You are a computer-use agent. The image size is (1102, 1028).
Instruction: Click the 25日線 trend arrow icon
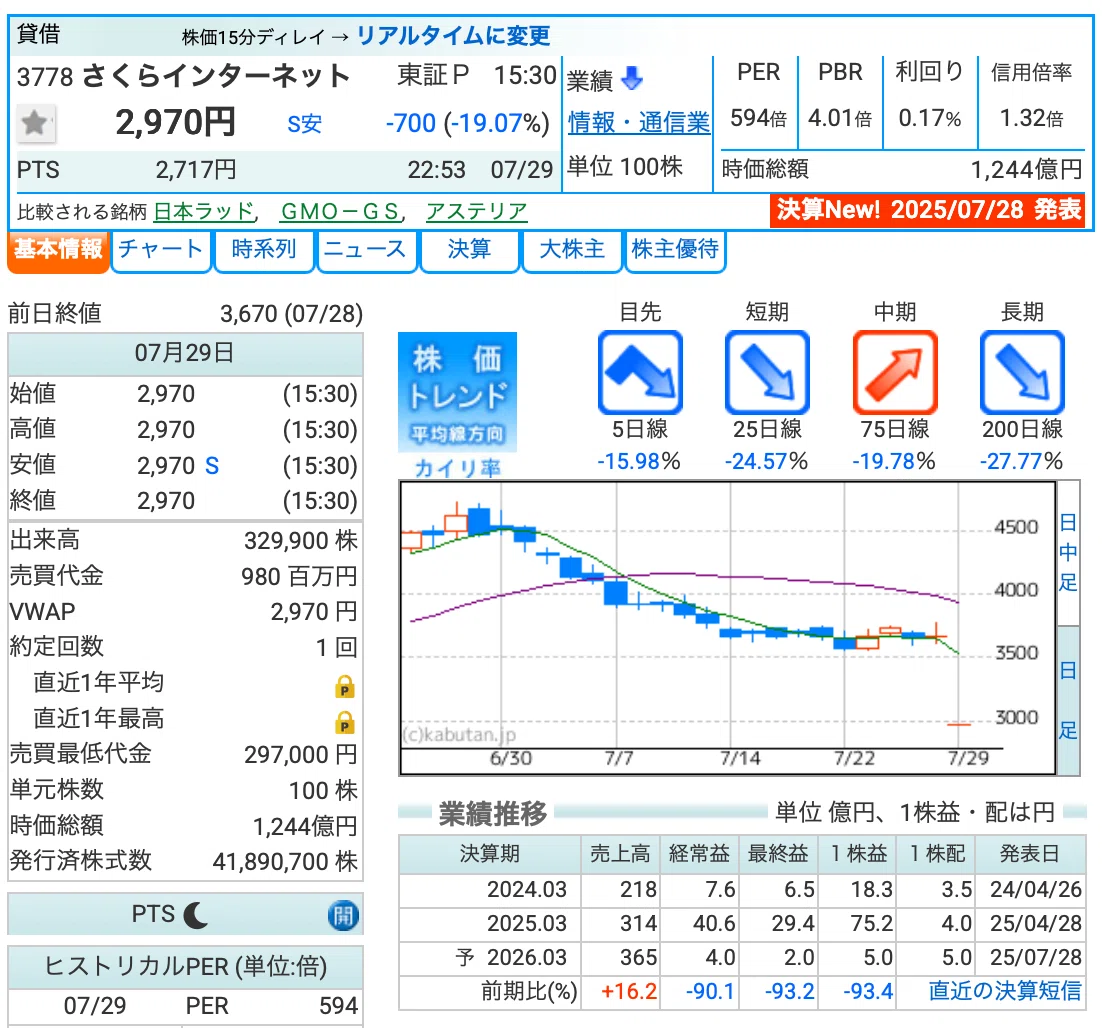click(x=767, y=372)
